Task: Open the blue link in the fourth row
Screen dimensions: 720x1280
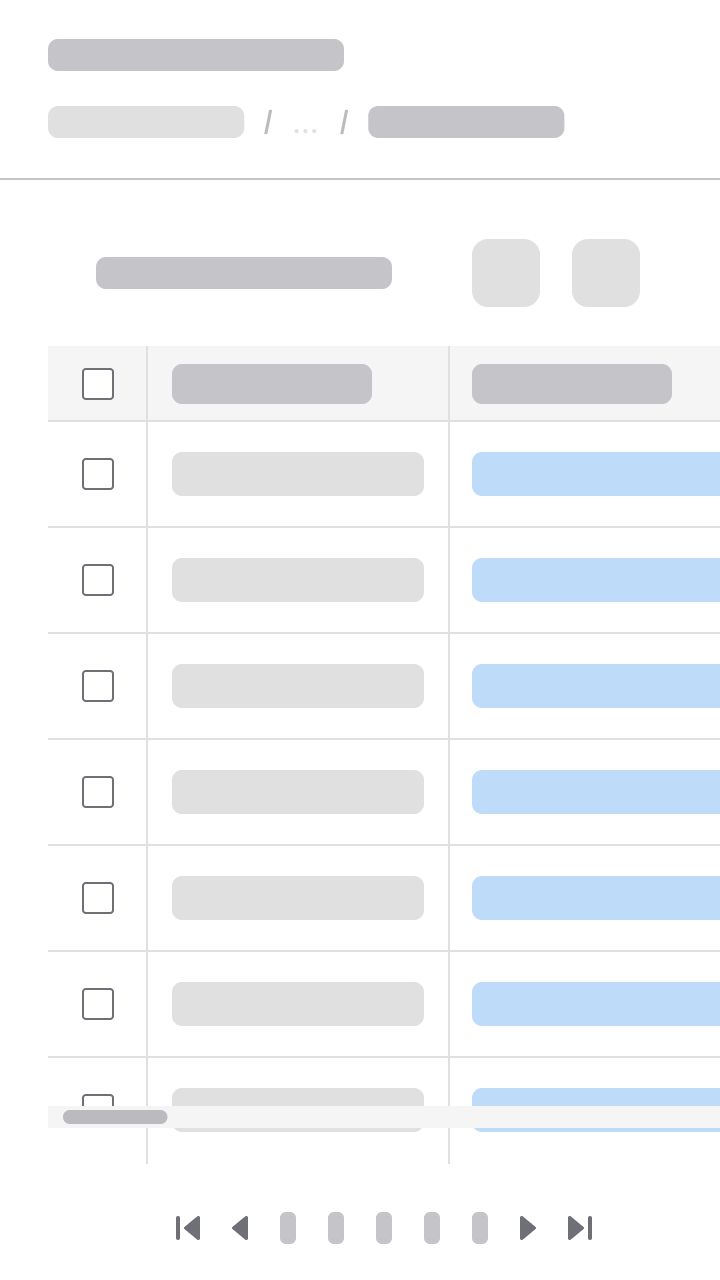Action: [596, 792]
